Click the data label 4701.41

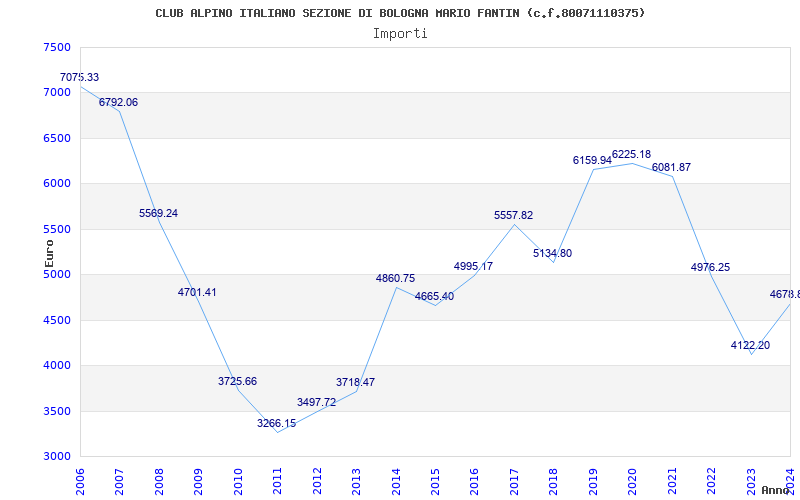click(x=197, y=292)
